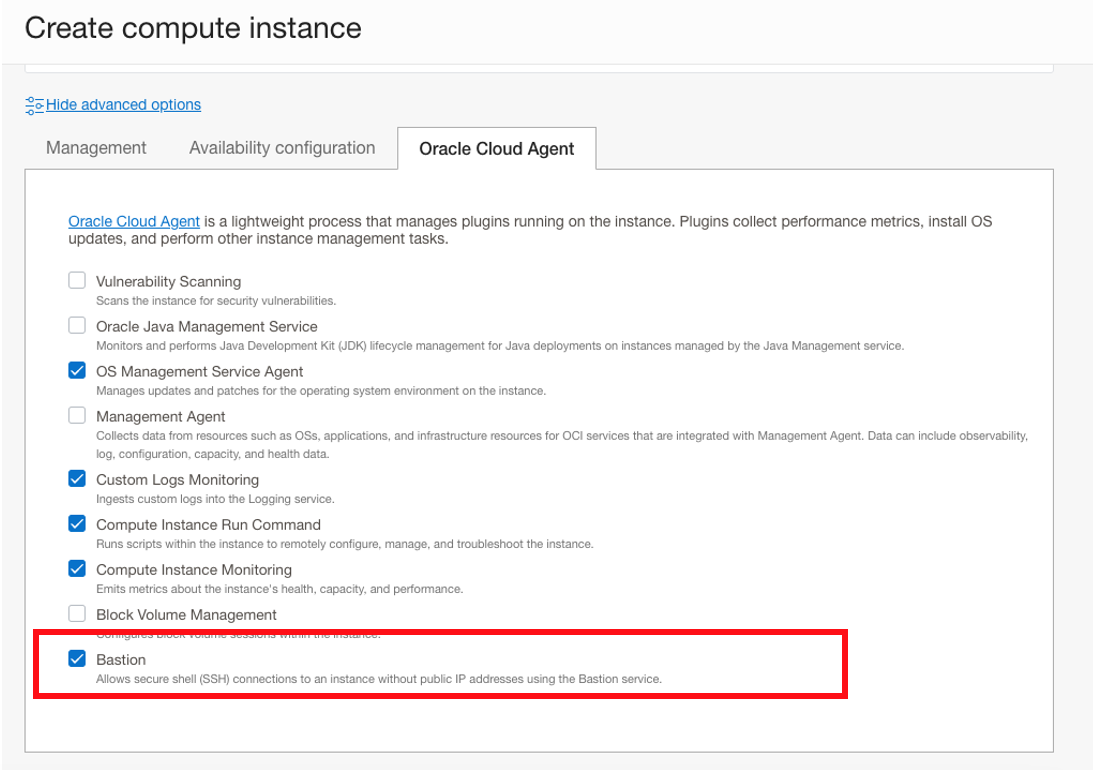This screenshot has width=1093, height=770.
Task: Switch to the Management tab
Action: pyautogui.click(x=96, y=148)
